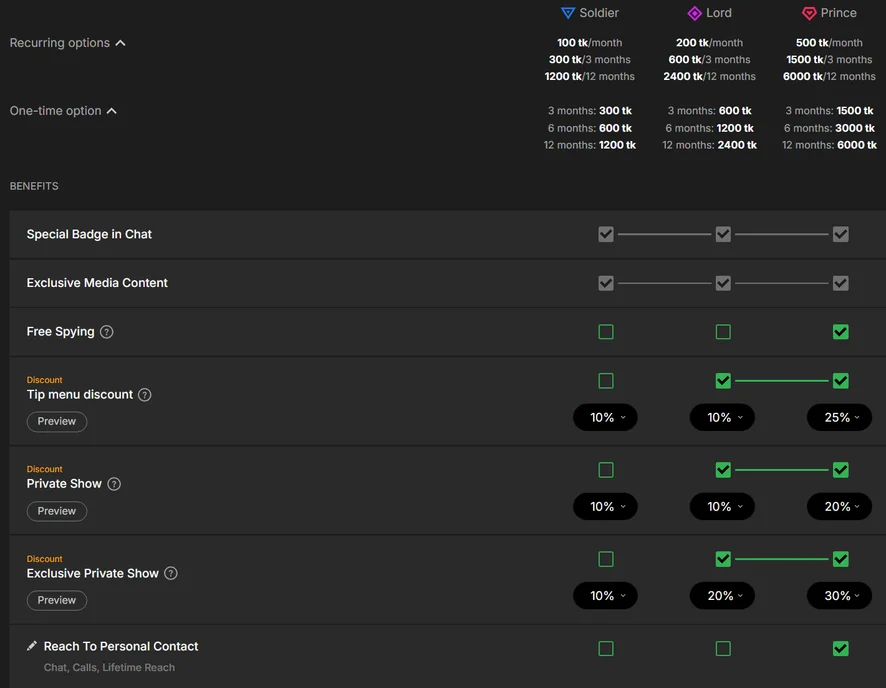This screenshot has width=886, height=688.
Task: Enable Free Spying for the Soldier tier
Action: pos(606,332)
